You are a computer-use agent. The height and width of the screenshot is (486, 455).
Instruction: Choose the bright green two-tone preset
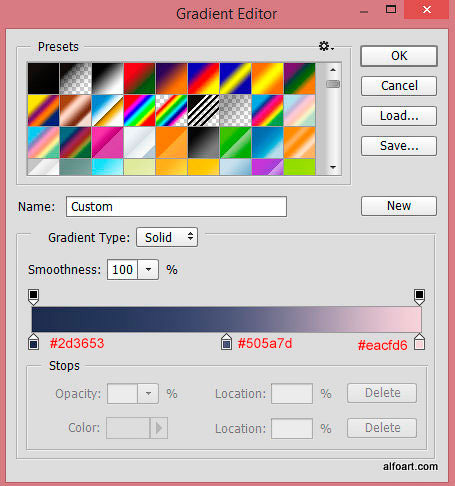[235, 142]
